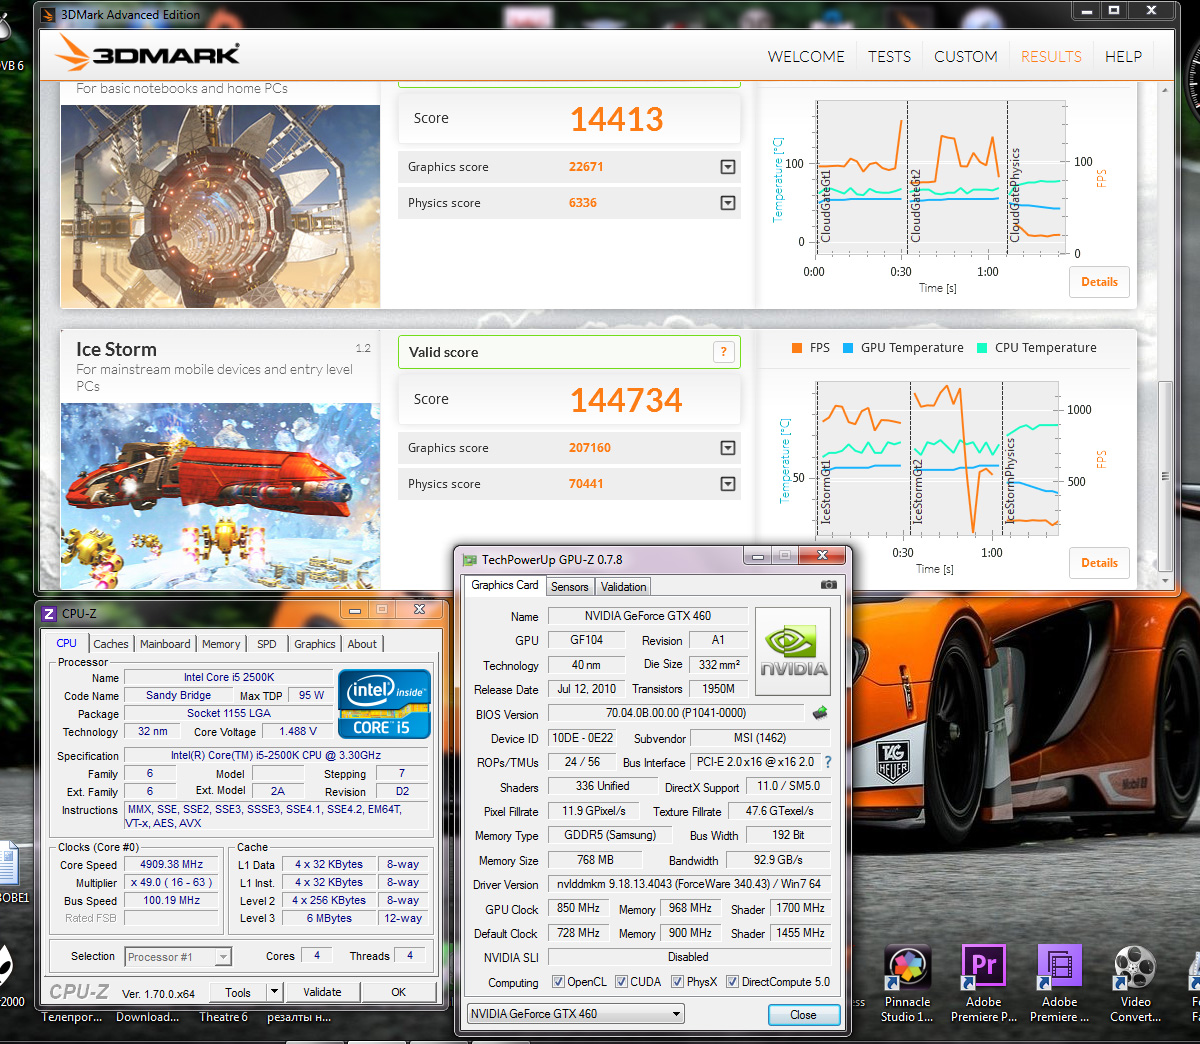This screenshot has height=1044, width=1200.
Task: Click the 3DMark scrollbar down arrow
Action: 1165,580
